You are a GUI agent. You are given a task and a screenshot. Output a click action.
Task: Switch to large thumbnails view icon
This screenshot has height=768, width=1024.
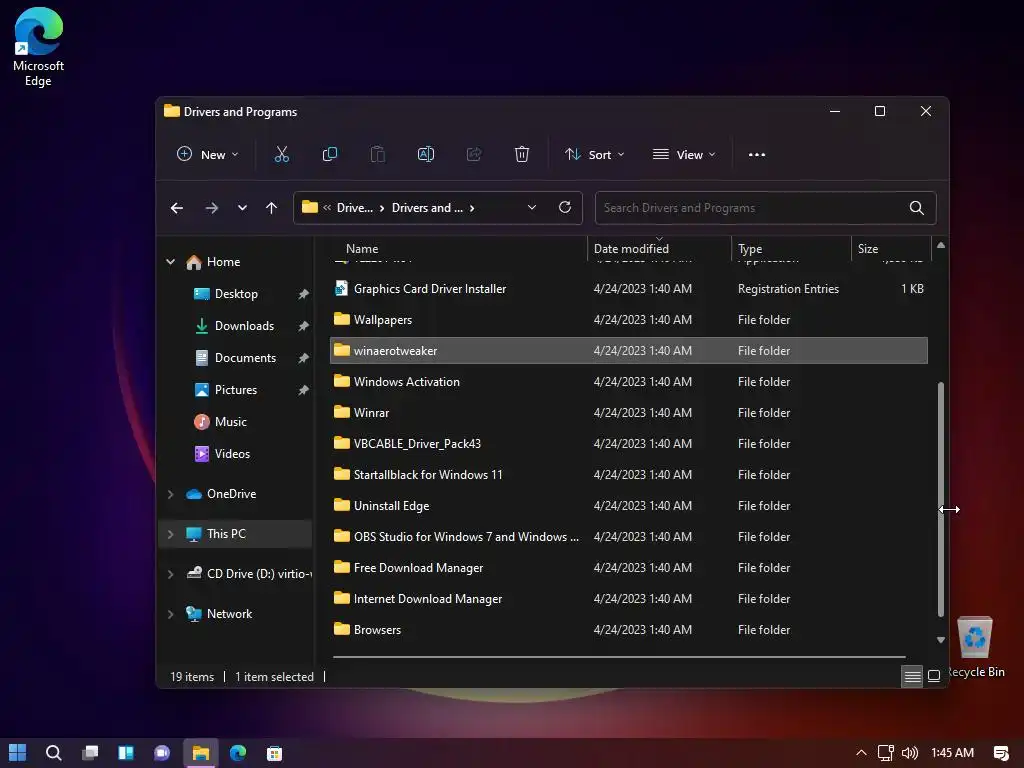pos(934,676)
